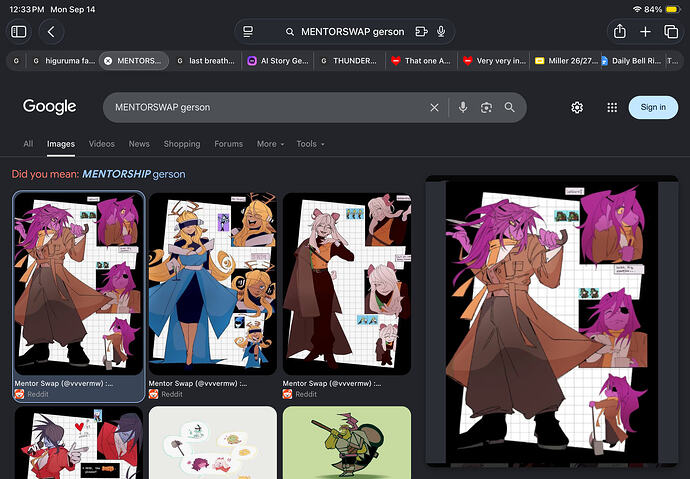Tap the battery indicator in status bar
Viewport: 690px width, 479px height.
[673, 9]
